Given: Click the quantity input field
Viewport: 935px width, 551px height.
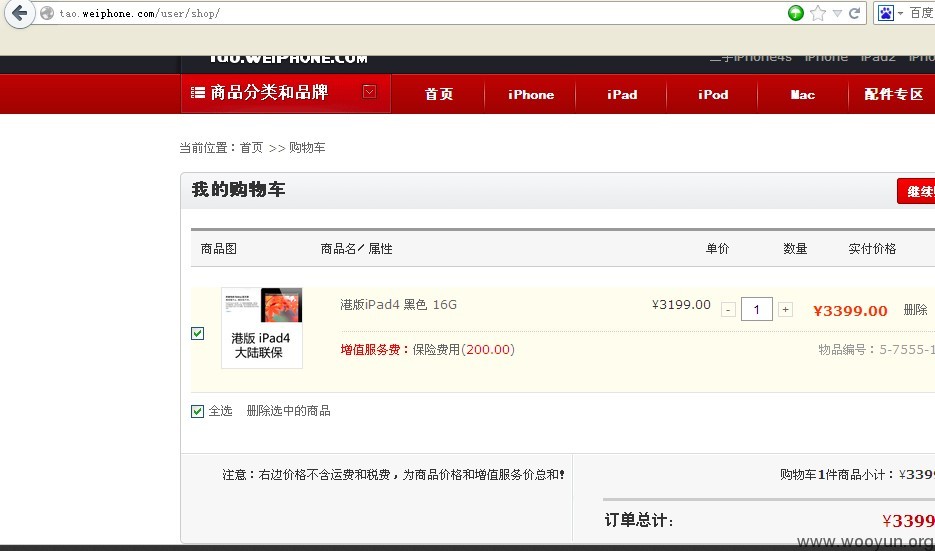Looking at the screenshot, I should click(757, 309).
